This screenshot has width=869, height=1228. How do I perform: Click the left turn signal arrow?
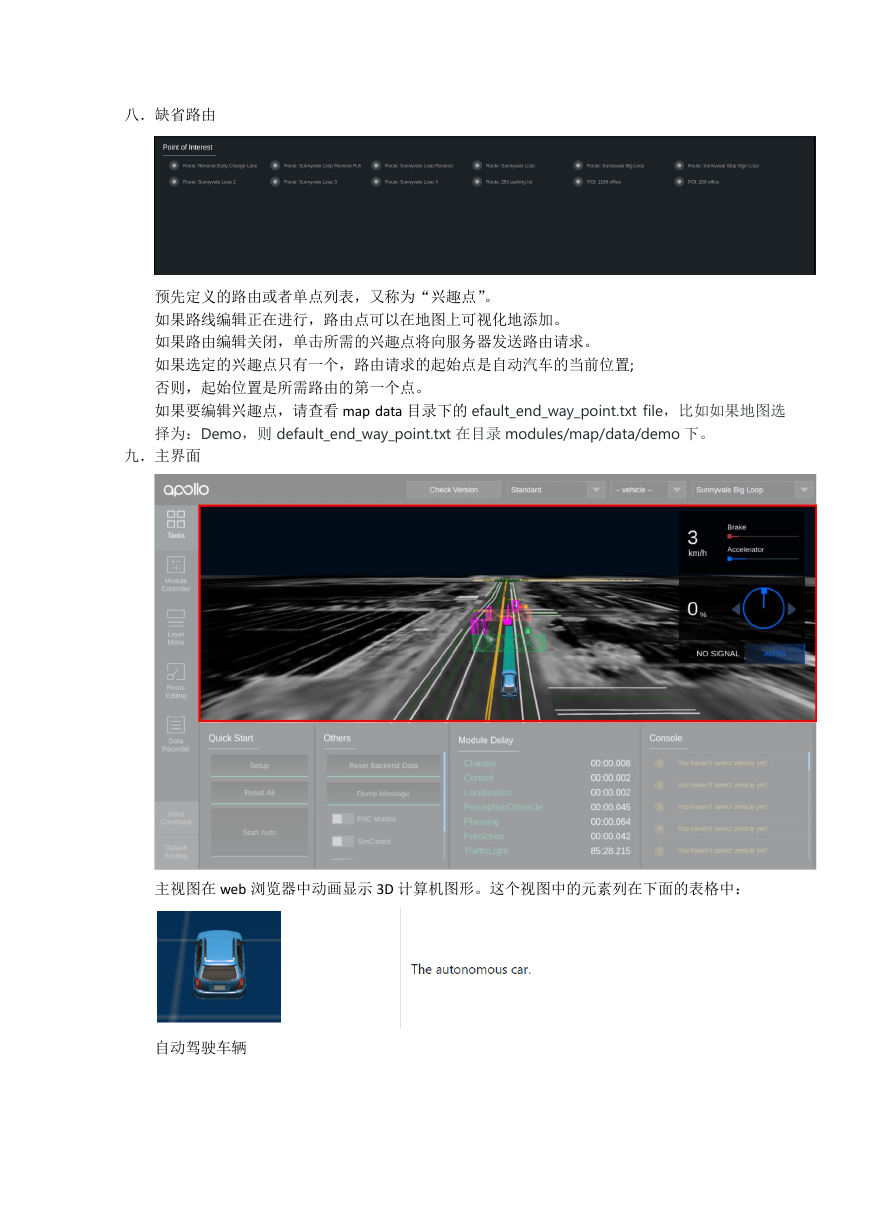point(737,609)
